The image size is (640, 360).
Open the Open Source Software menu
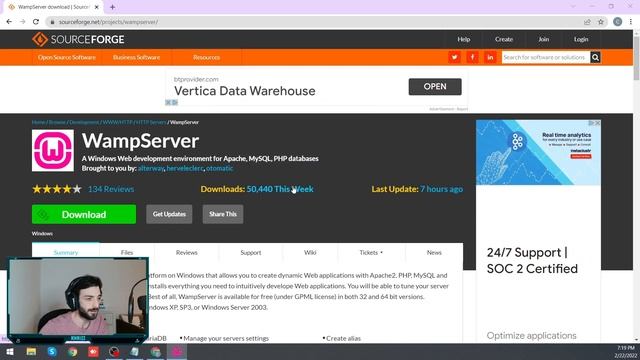(67, 57)
